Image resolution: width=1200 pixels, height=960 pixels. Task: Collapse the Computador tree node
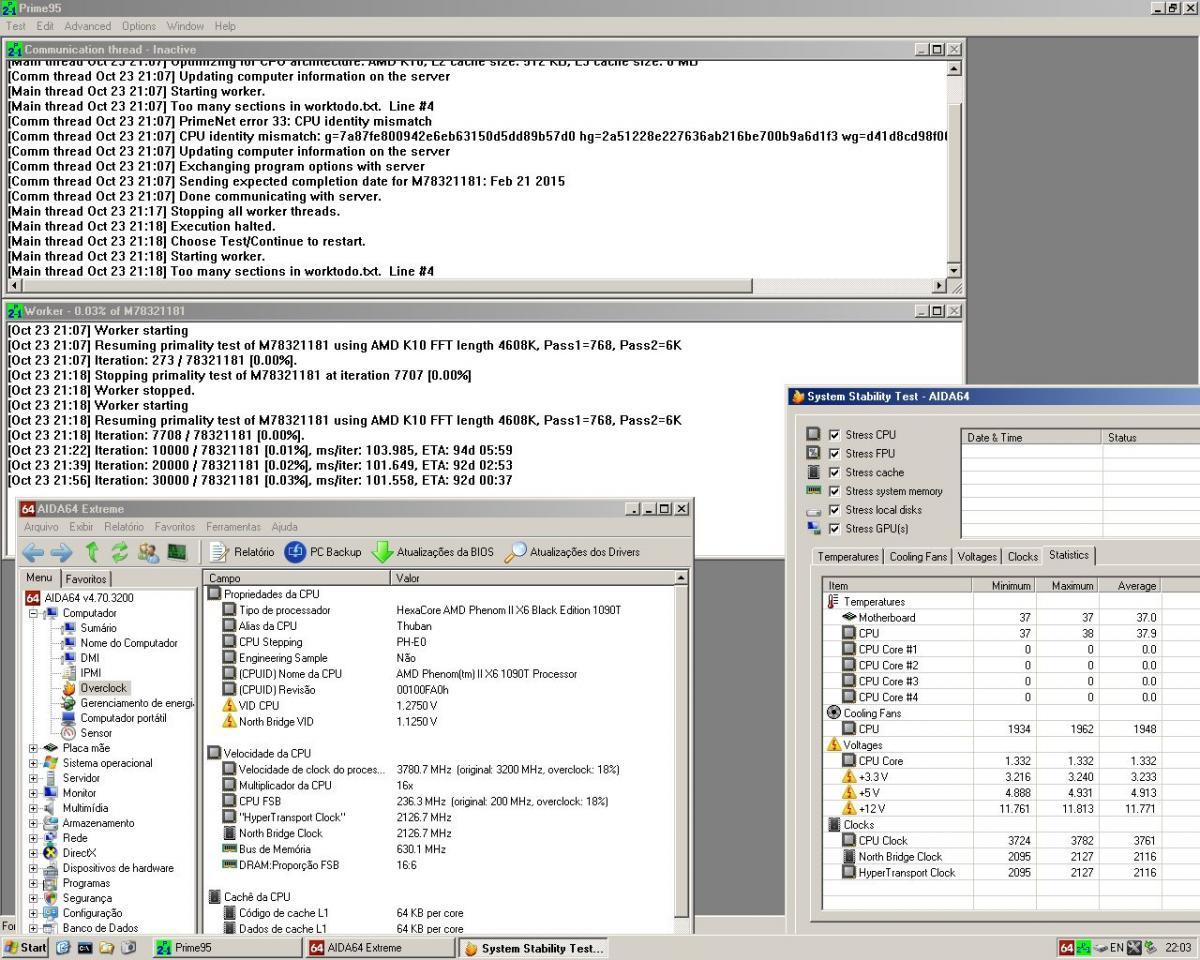[x=34, y=613]
